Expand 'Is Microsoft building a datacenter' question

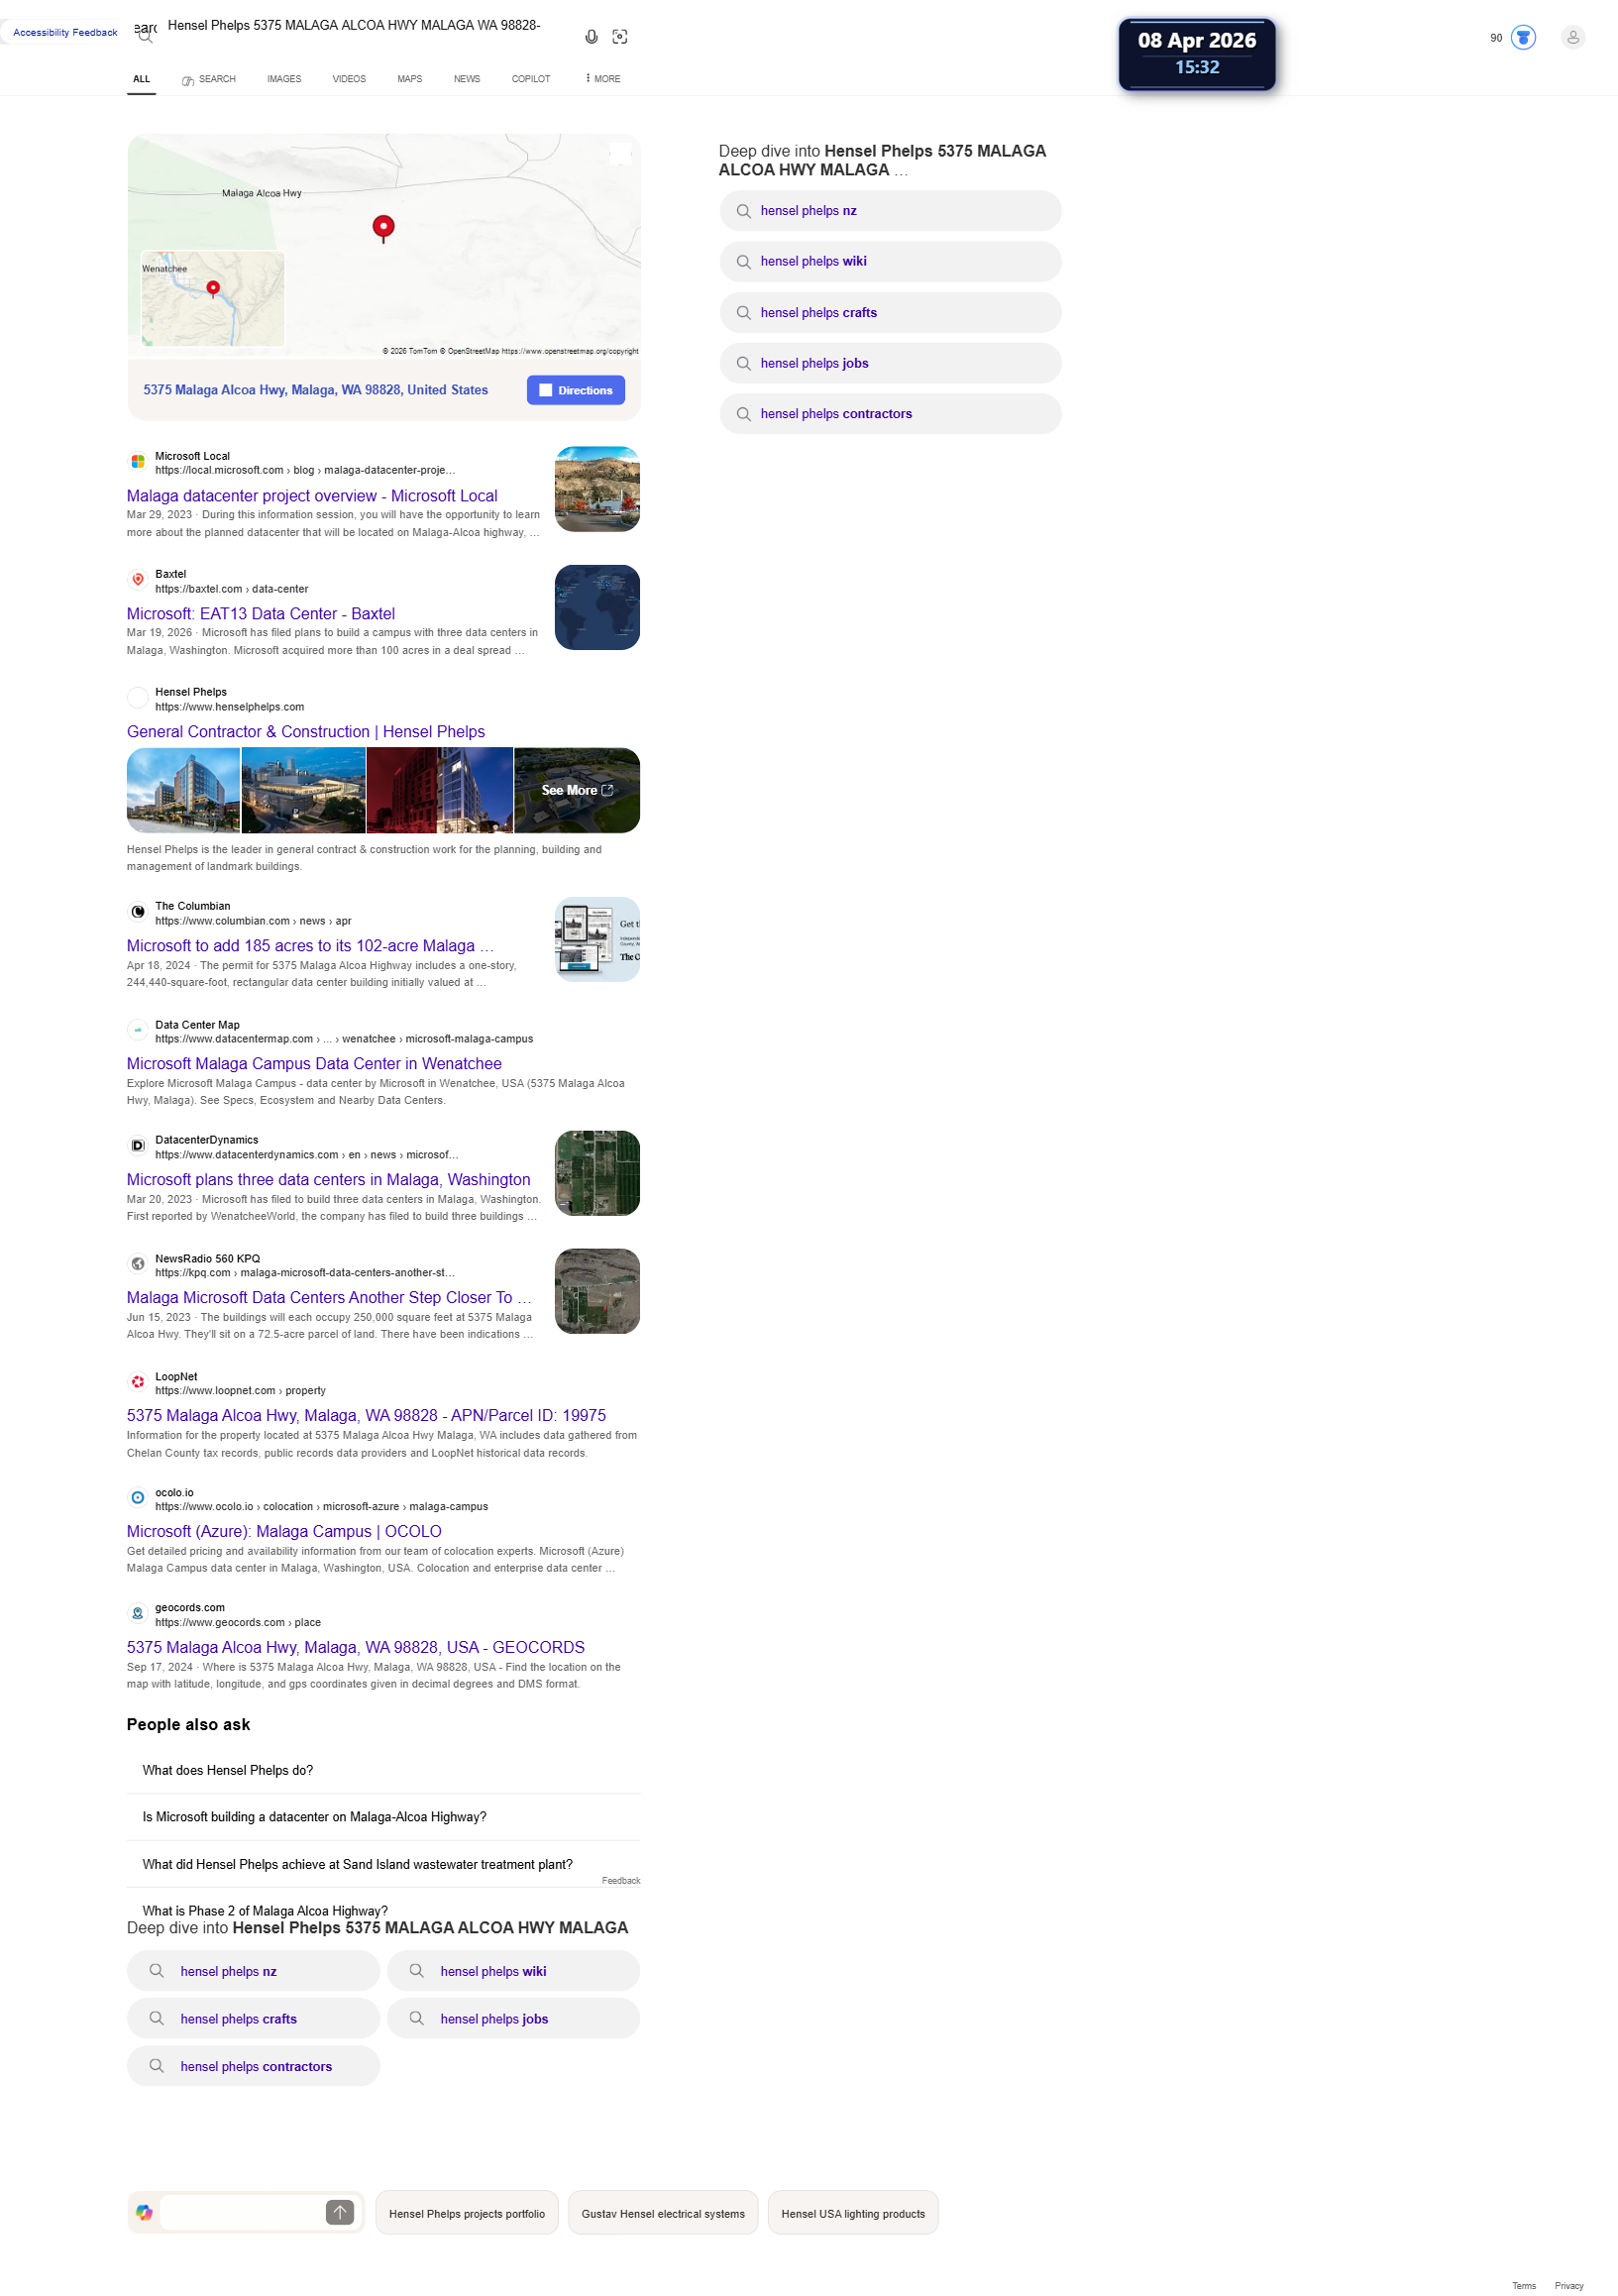[x=383, y=1817]
